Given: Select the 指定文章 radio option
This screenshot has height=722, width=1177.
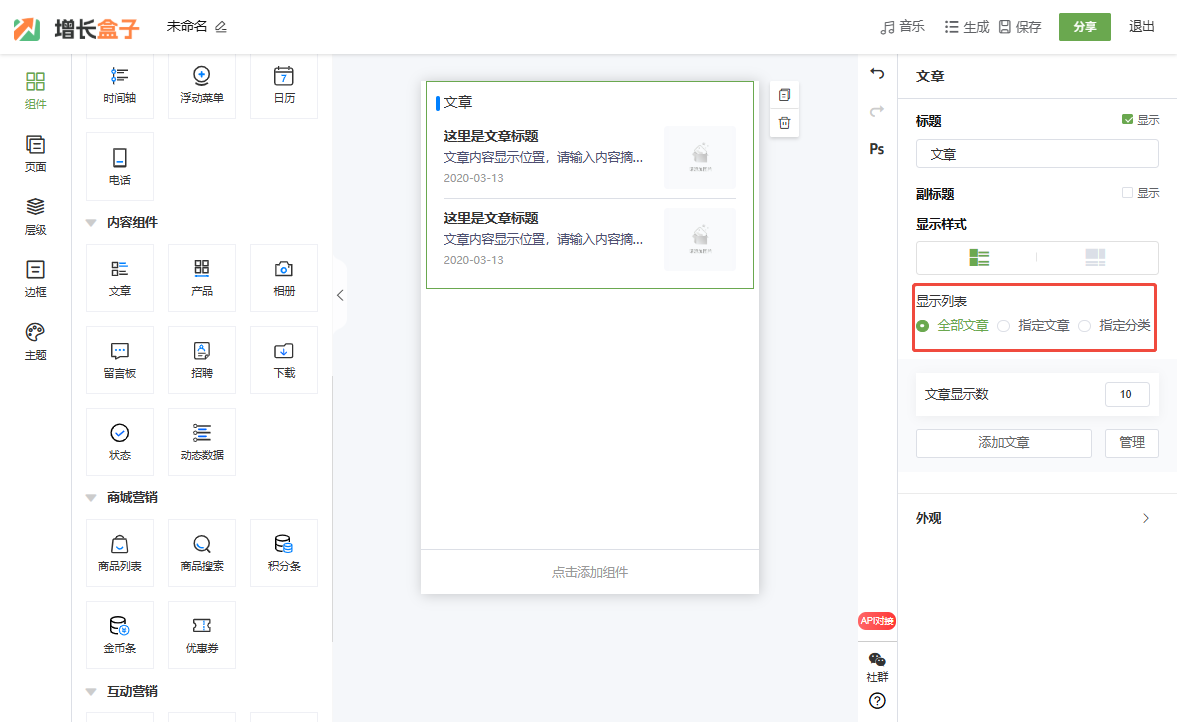Looking at the screenshot, I should 1004,325.
